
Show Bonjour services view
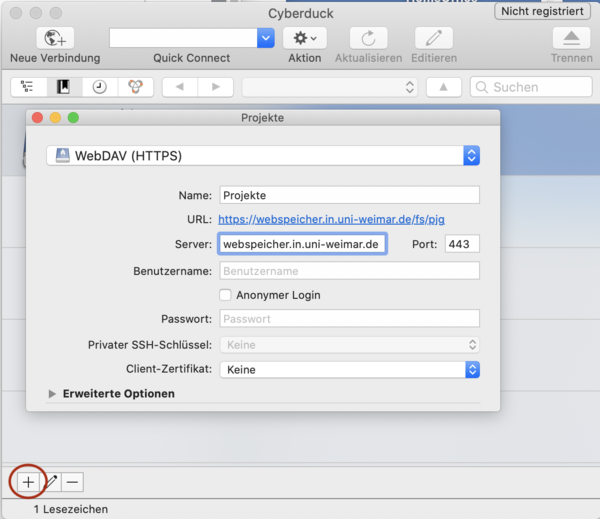tap(135, 87)
